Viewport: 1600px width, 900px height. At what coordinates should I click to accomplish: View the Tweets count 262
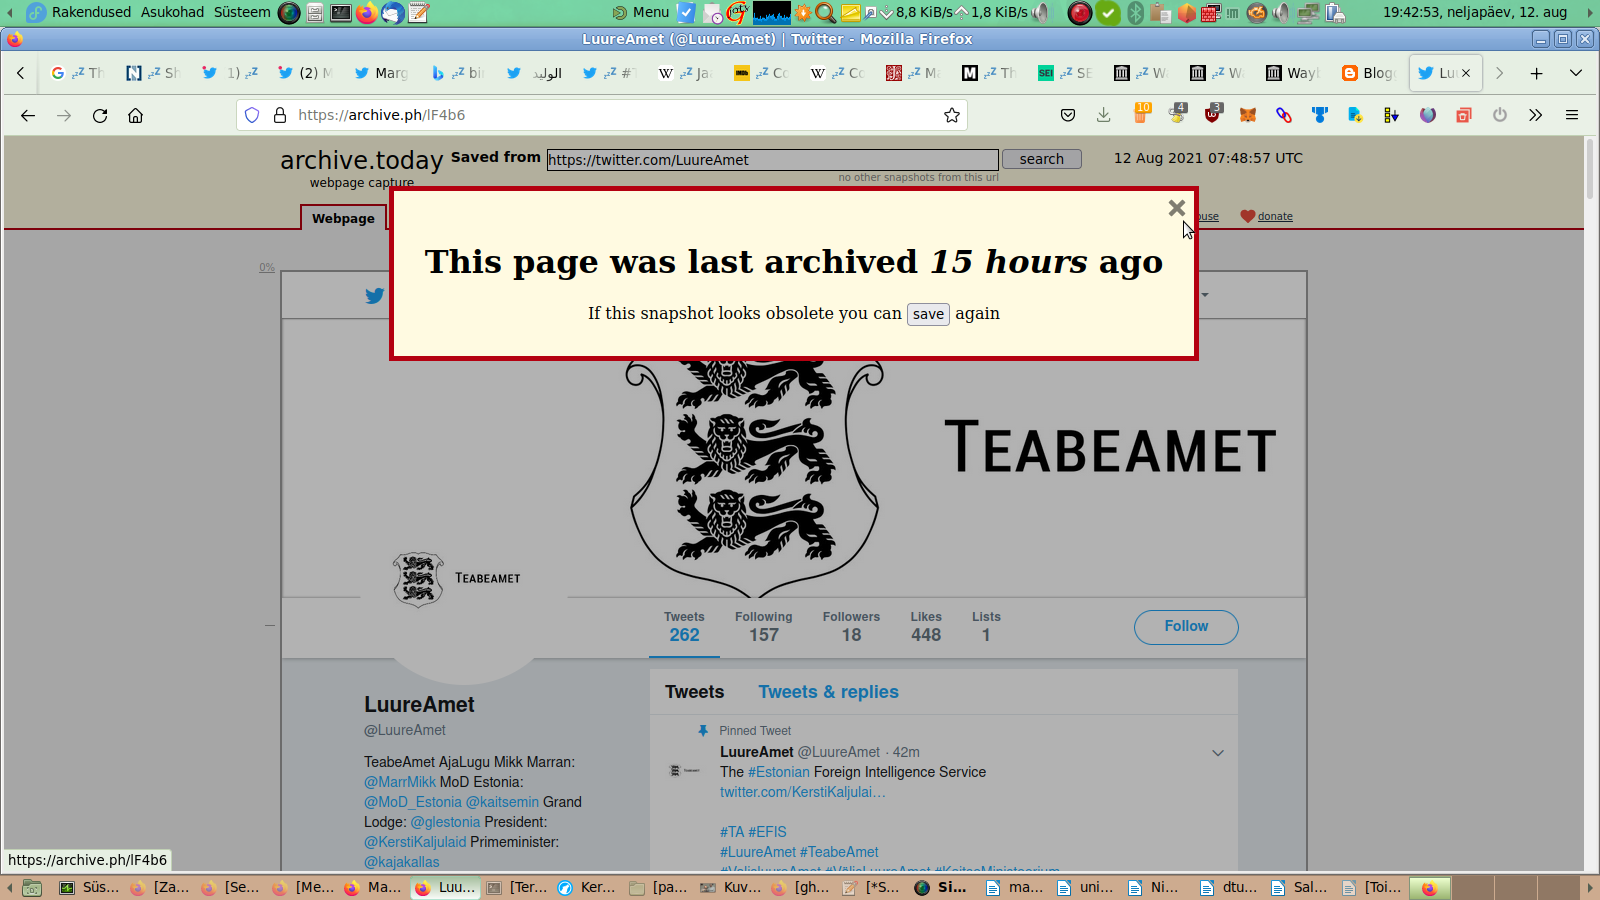684,627
